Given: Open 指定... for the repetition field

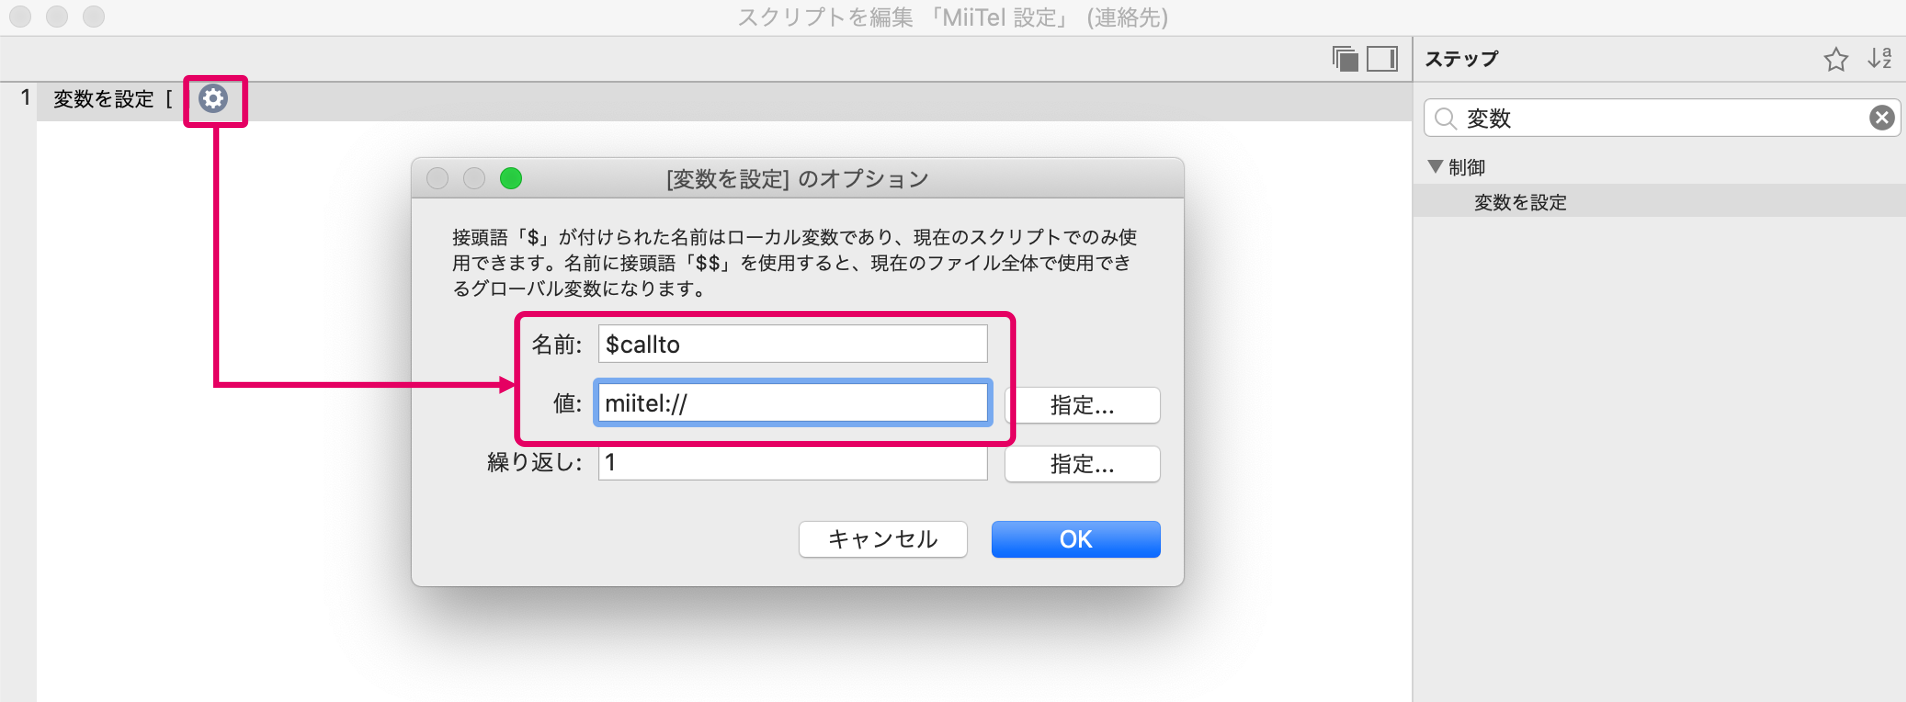Looking at the screenshot, I should point(1082,464).
